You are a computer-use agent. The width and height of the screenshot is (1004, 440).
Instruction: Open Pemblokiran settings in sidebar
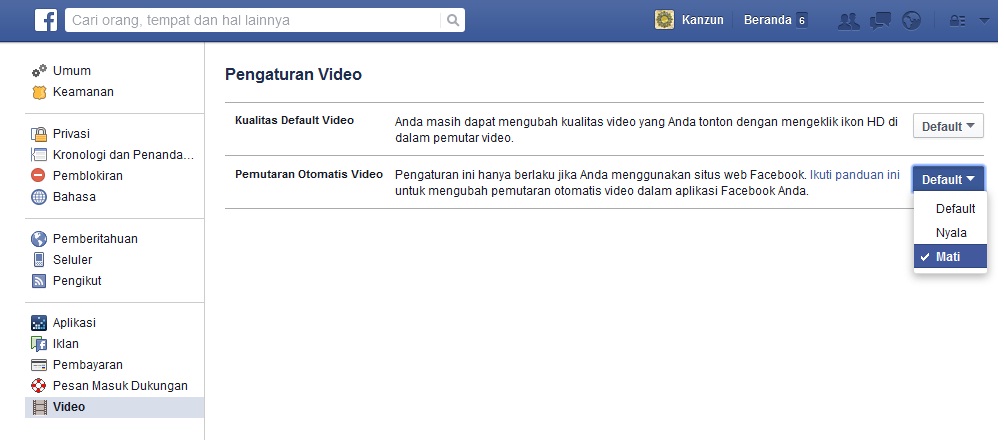(x=88, y=175)
